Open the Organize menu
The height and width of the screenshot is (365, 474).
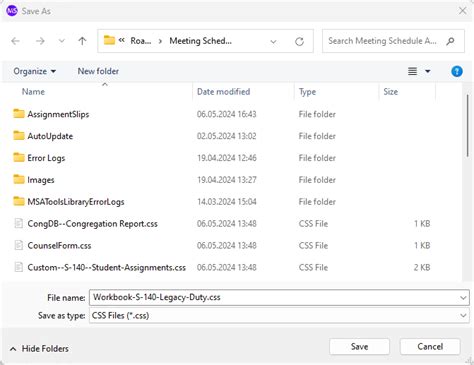[34, 71]
